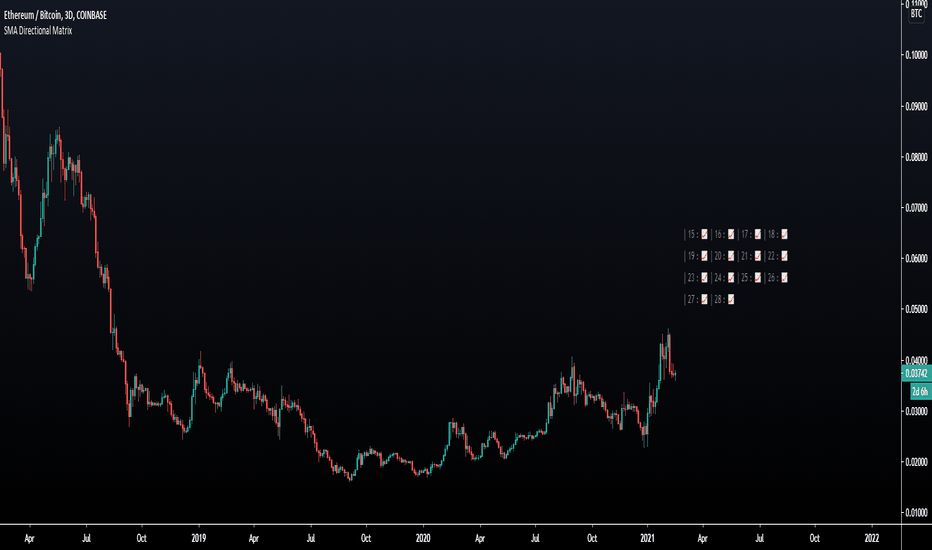This screenshot has width=932, height=550.
Task: Click the chart-up icon next to 18
Action: [785, 234]
